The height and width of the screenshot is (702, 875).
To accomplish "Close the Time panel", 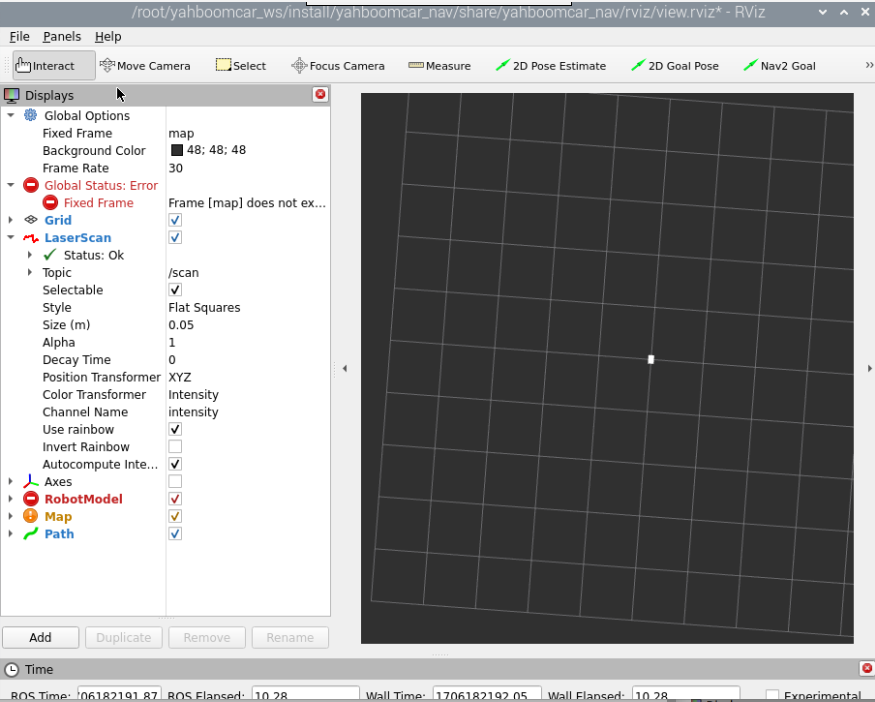I will click(x=867, y=668).
